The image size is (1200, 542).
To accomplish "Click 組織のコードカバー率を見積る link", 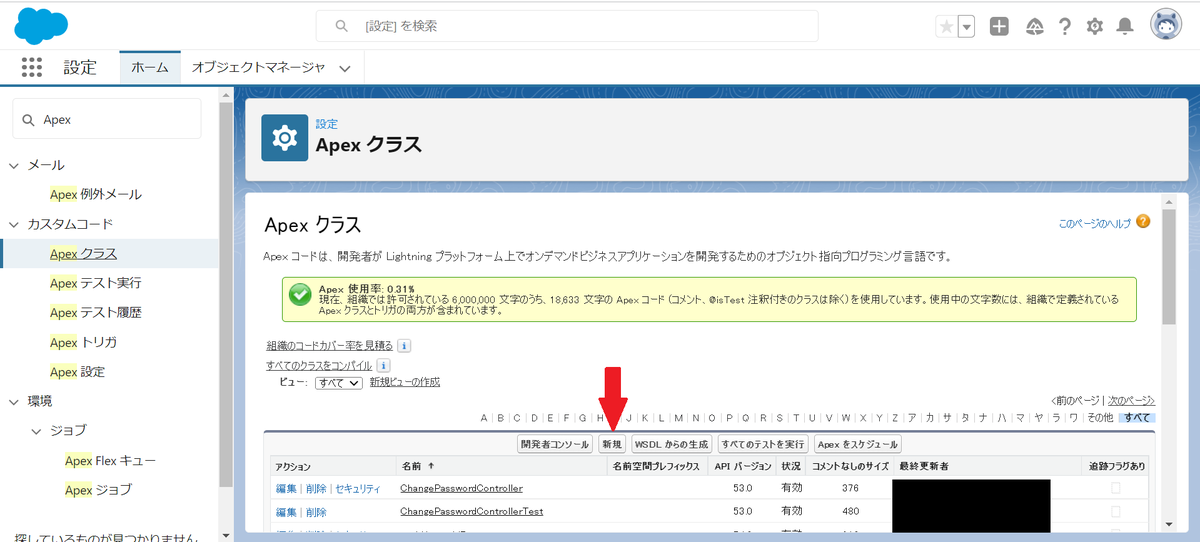I will click(x=330, y=346).
